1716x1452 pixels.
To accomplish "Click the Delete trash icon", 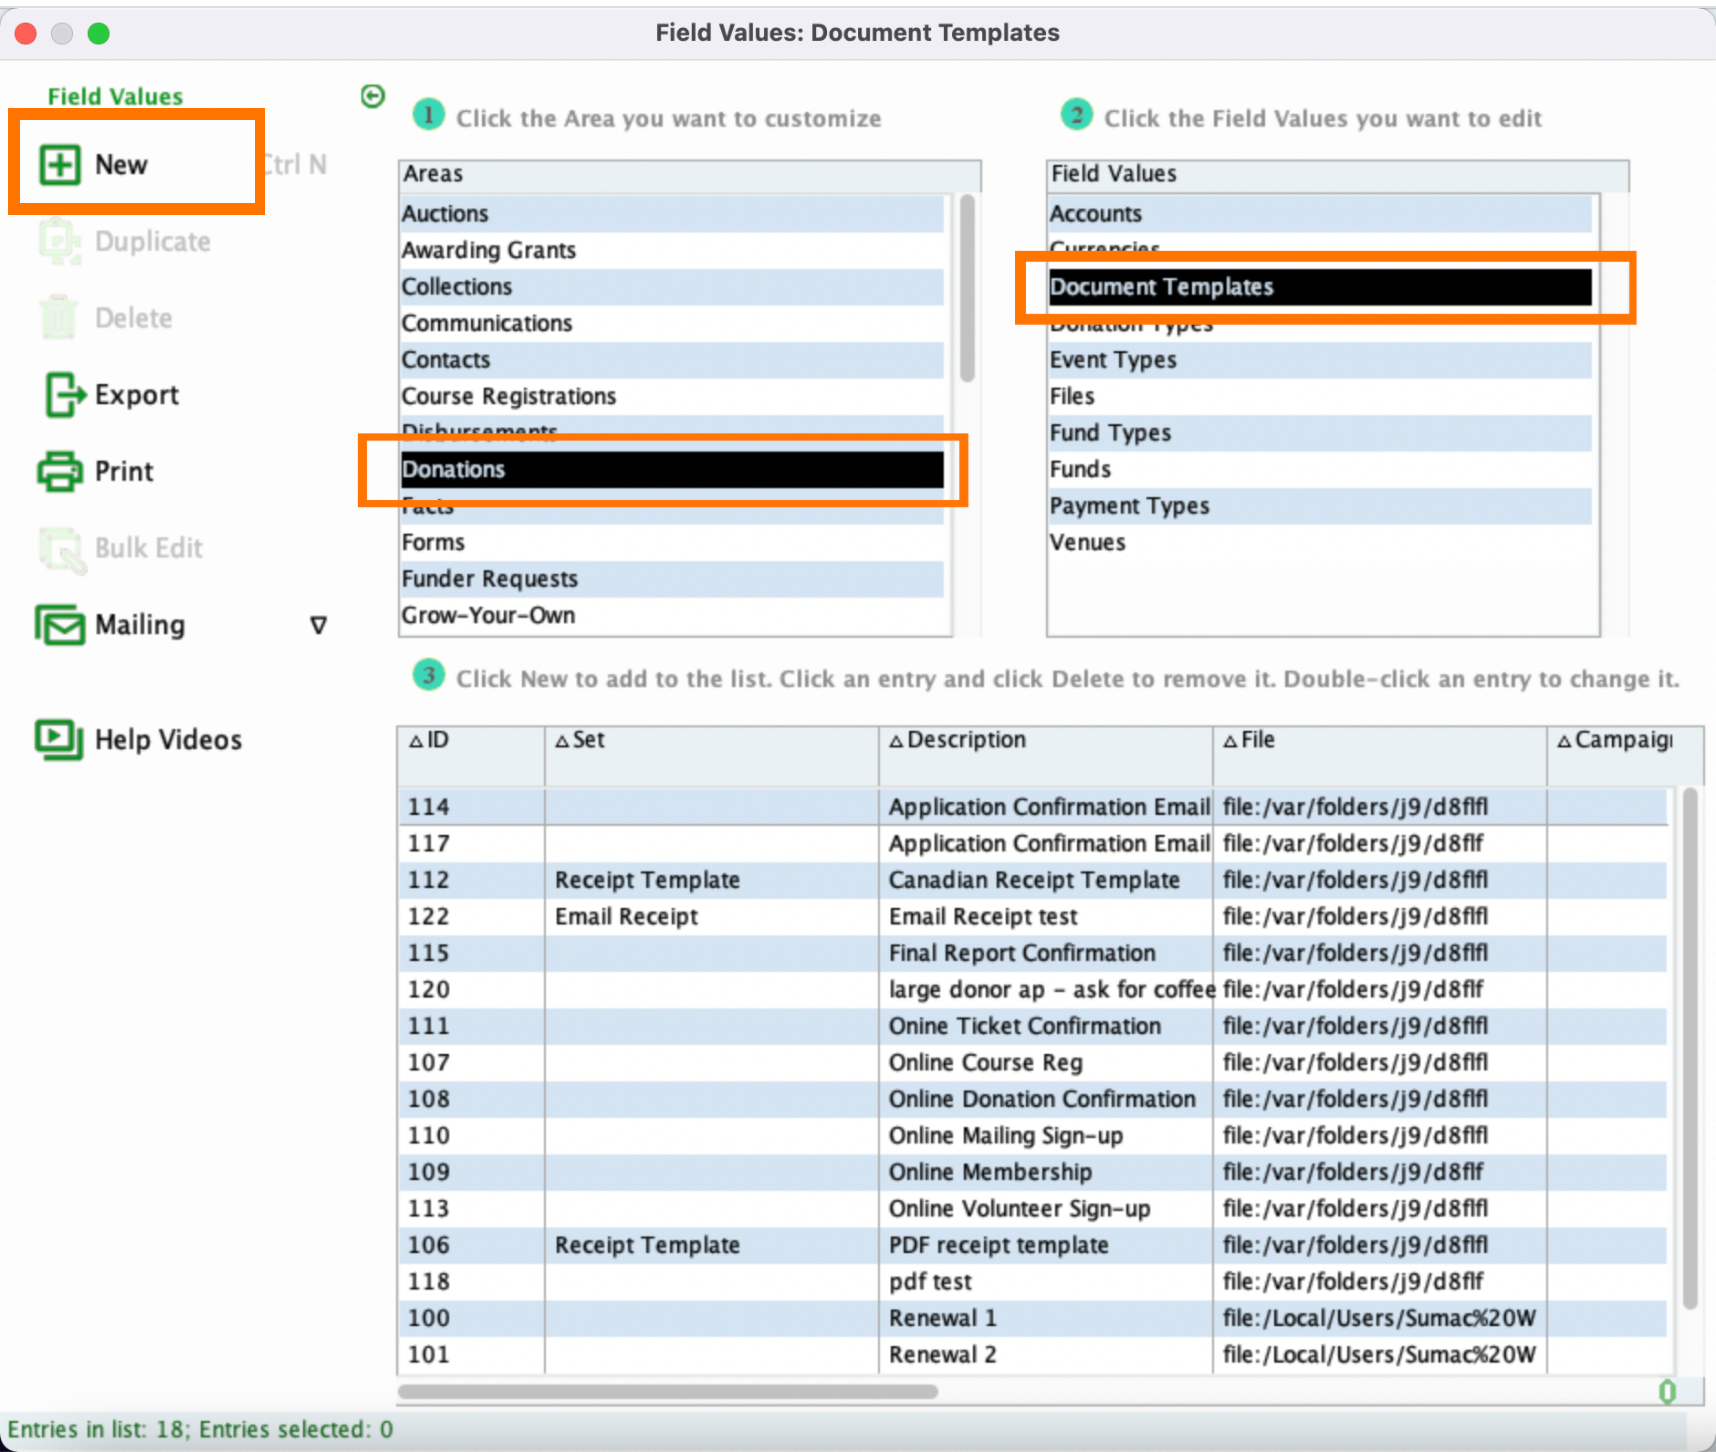I will [x=59, y=318].
